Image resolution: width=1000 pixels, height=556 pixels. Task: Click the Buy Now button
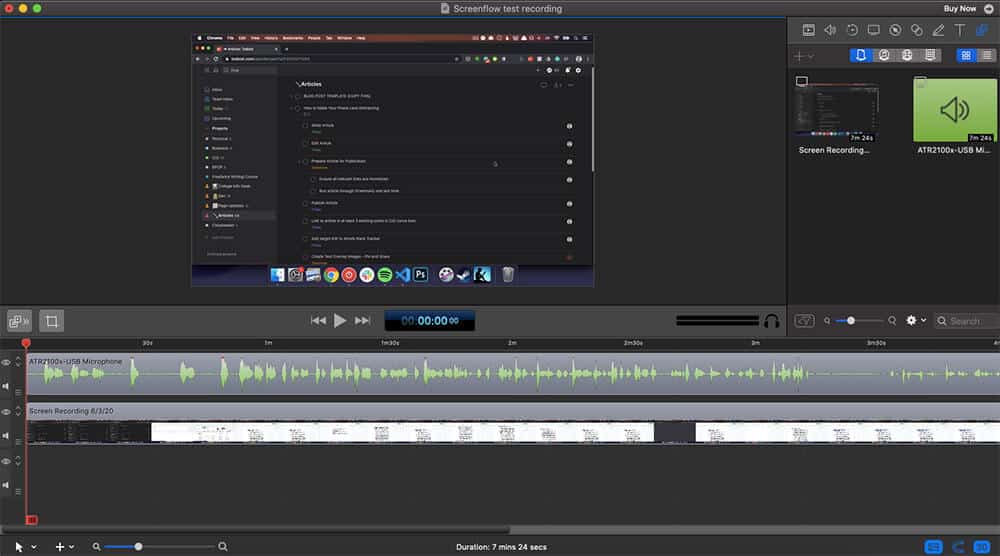(x=960, y=9)
